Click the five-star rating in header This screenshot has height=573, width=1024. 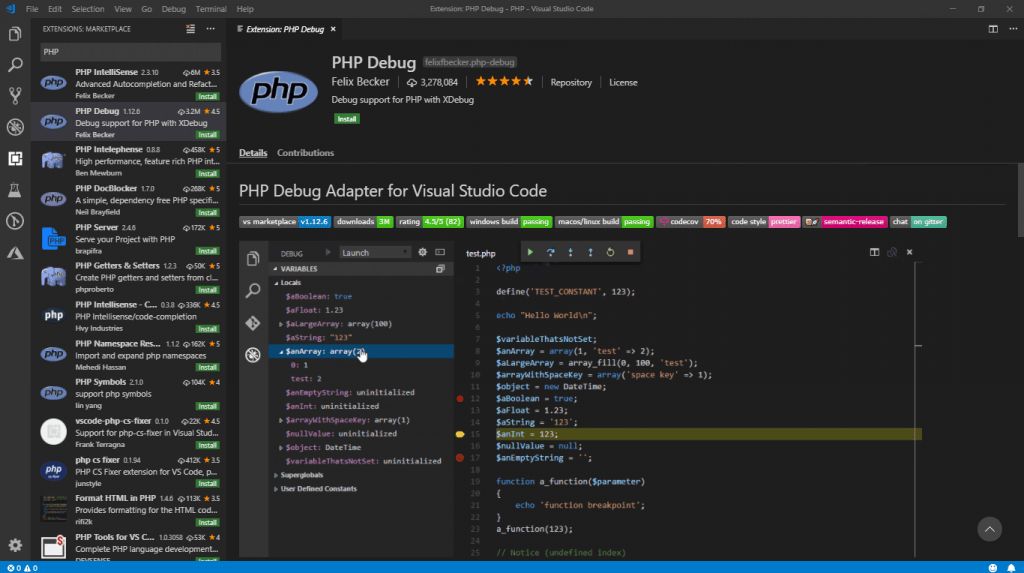tap(504, 82)
